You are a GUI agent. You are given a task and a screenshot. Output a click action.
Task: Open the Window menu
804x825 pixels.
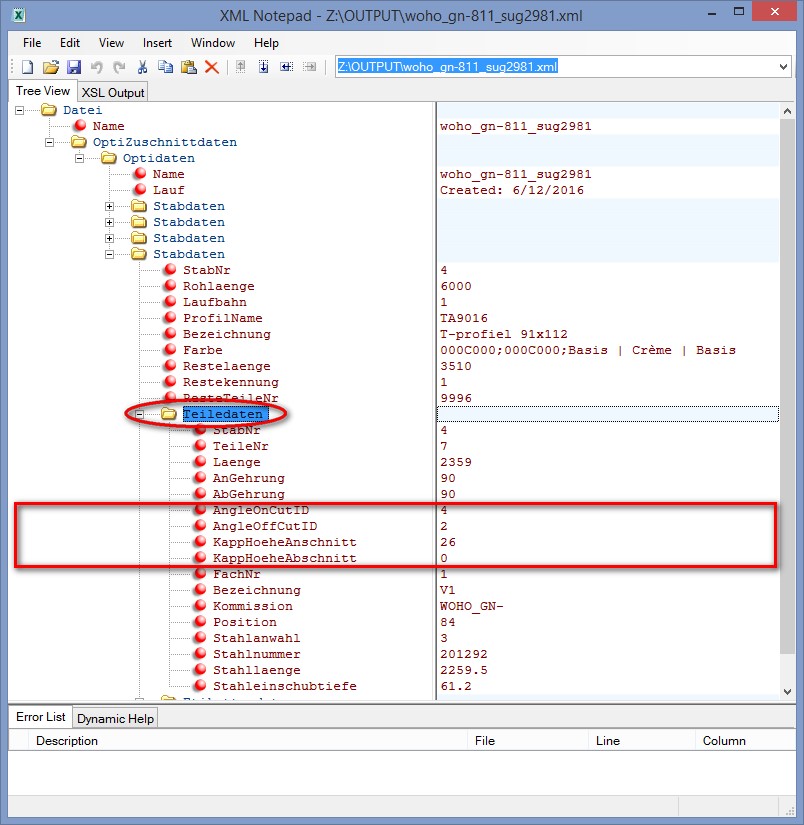(213, 43)
